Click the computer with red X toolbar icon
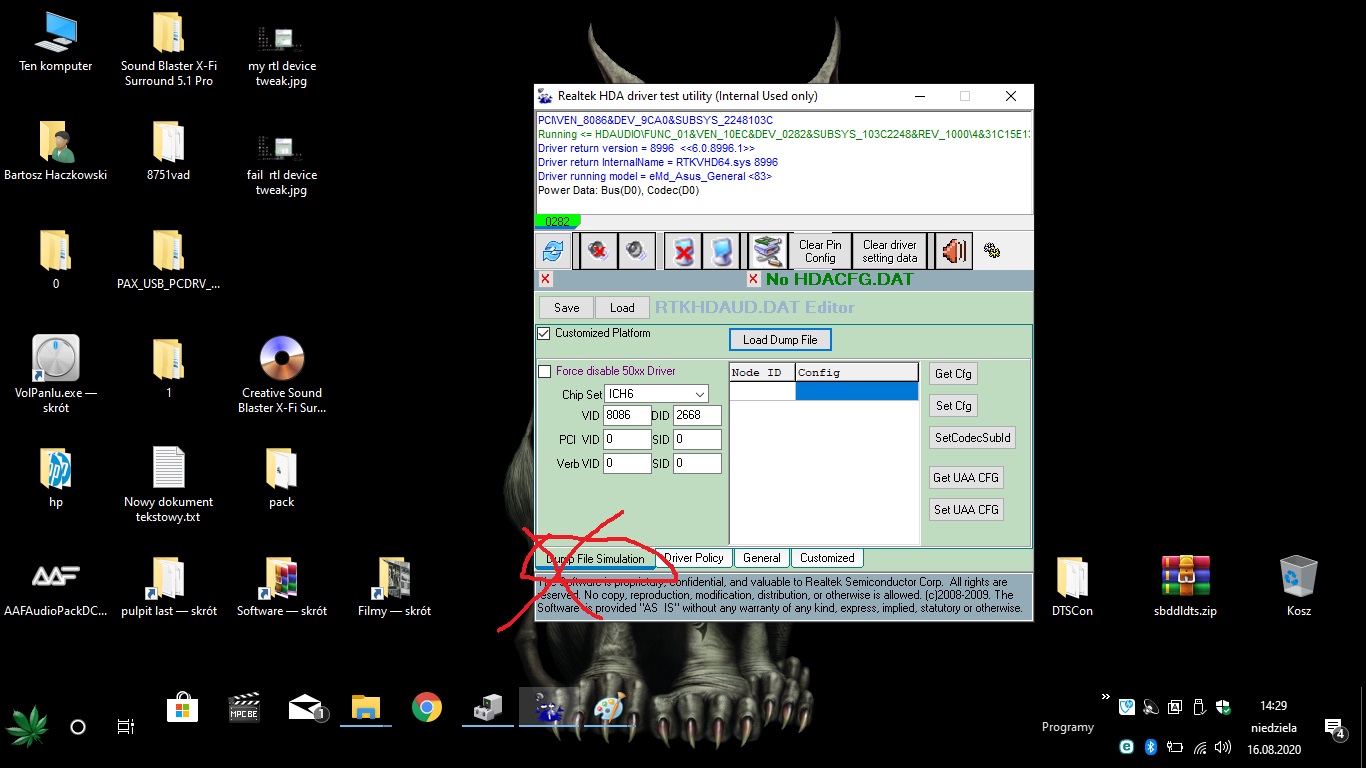The image size is (1366, 768). 683,251
